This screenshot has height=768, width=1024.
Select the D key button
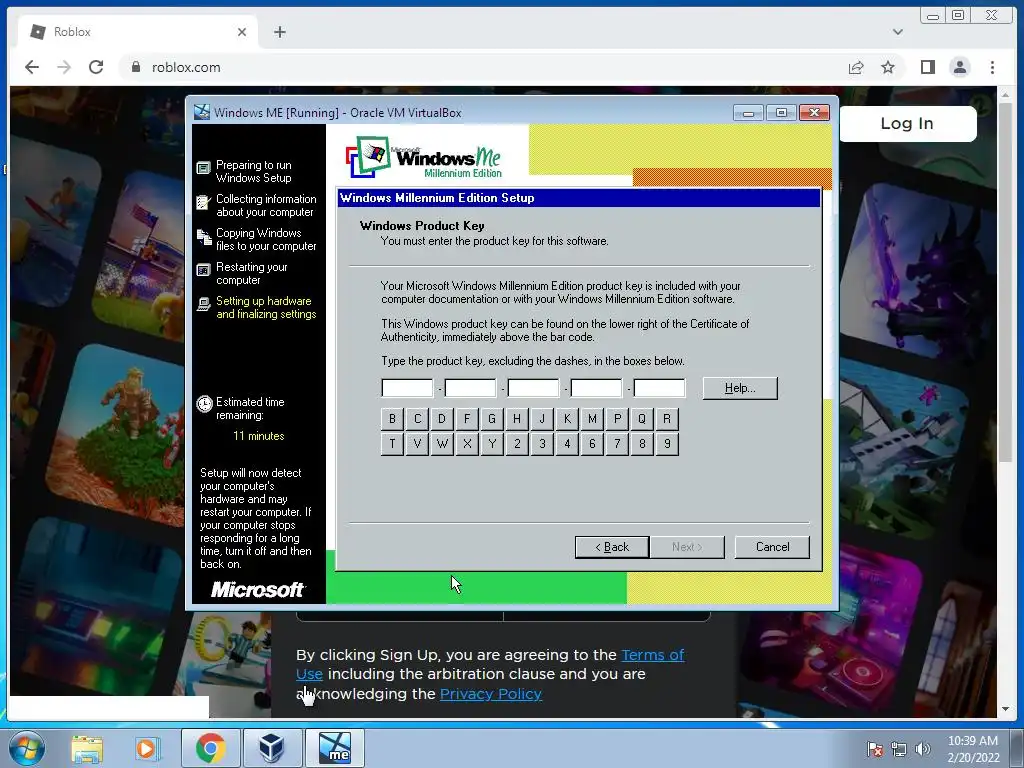(x=441, y=419)
